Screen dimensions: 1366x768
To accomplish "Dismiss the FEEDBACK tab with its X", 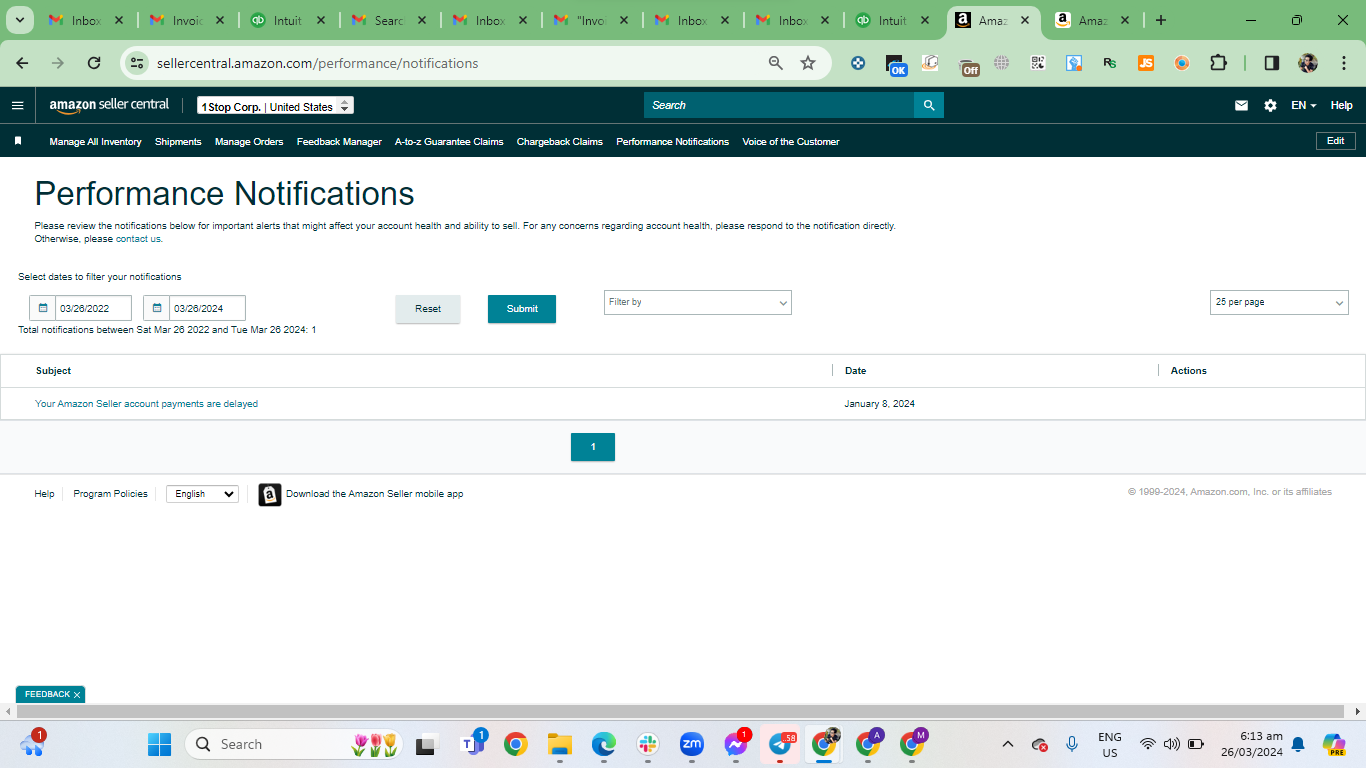I will pyautogui.click(x=77, y=695).
